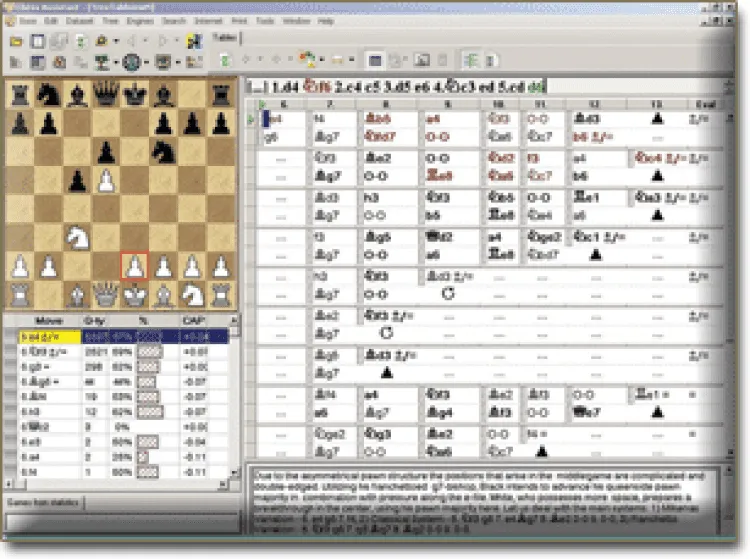
Task: Open the Engines menu
Action: point(140,21)
